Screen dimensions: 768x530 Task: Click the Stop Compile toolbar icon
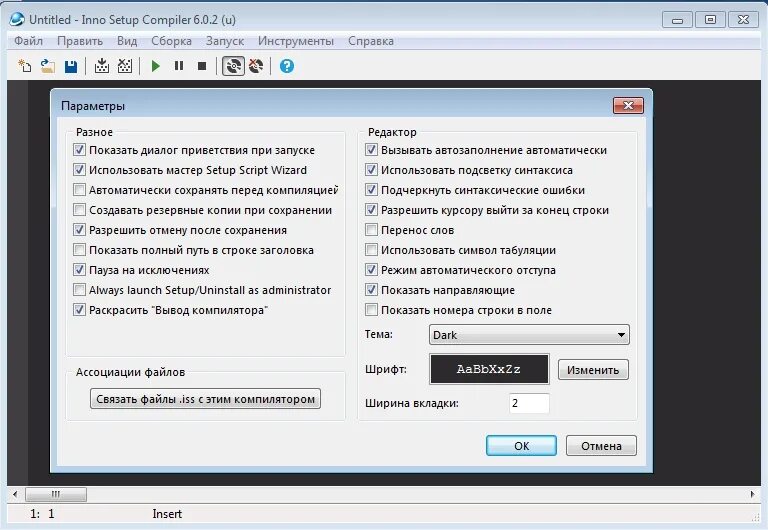tap(125, 66)
